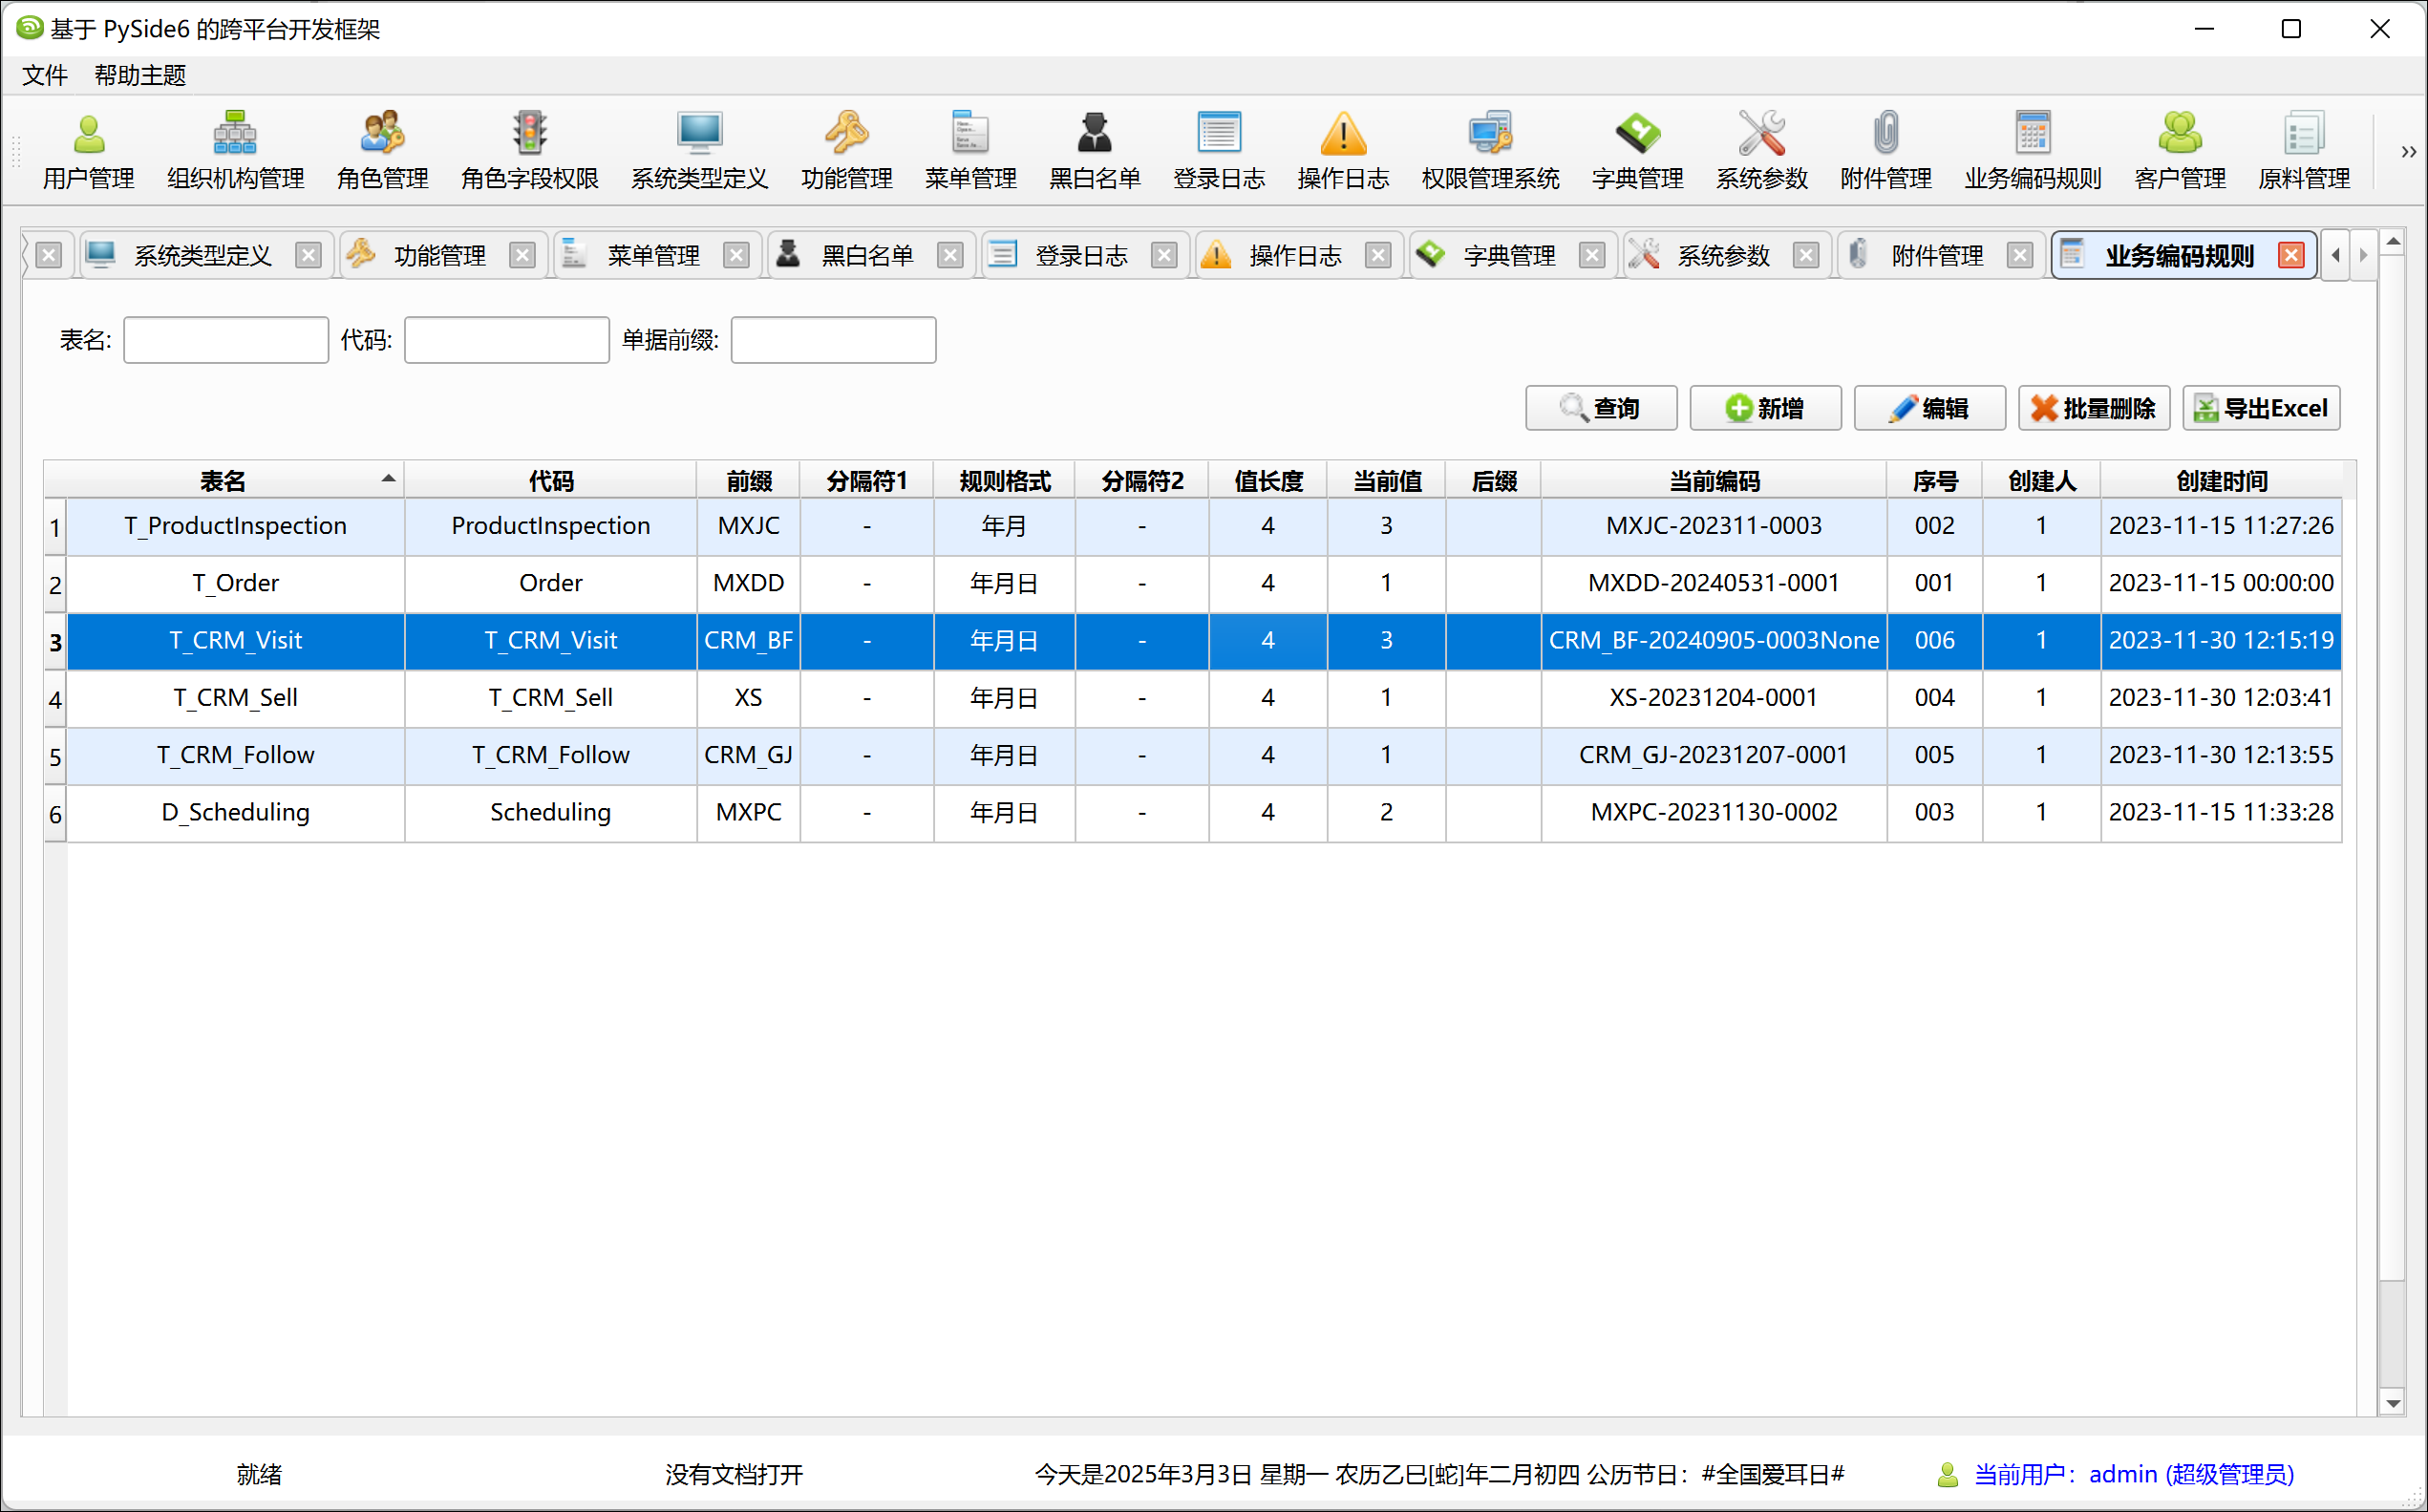Click the 单据前缀 input field
Image resolution: width=2428 pixels, height=1512 pixels.
[833, 340]
